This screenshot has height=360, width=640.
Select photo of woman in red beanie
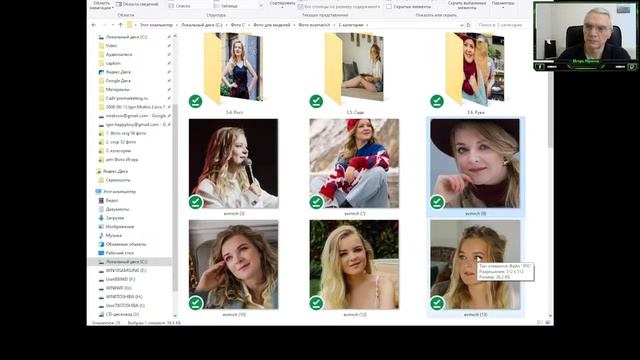coord(354,164)
